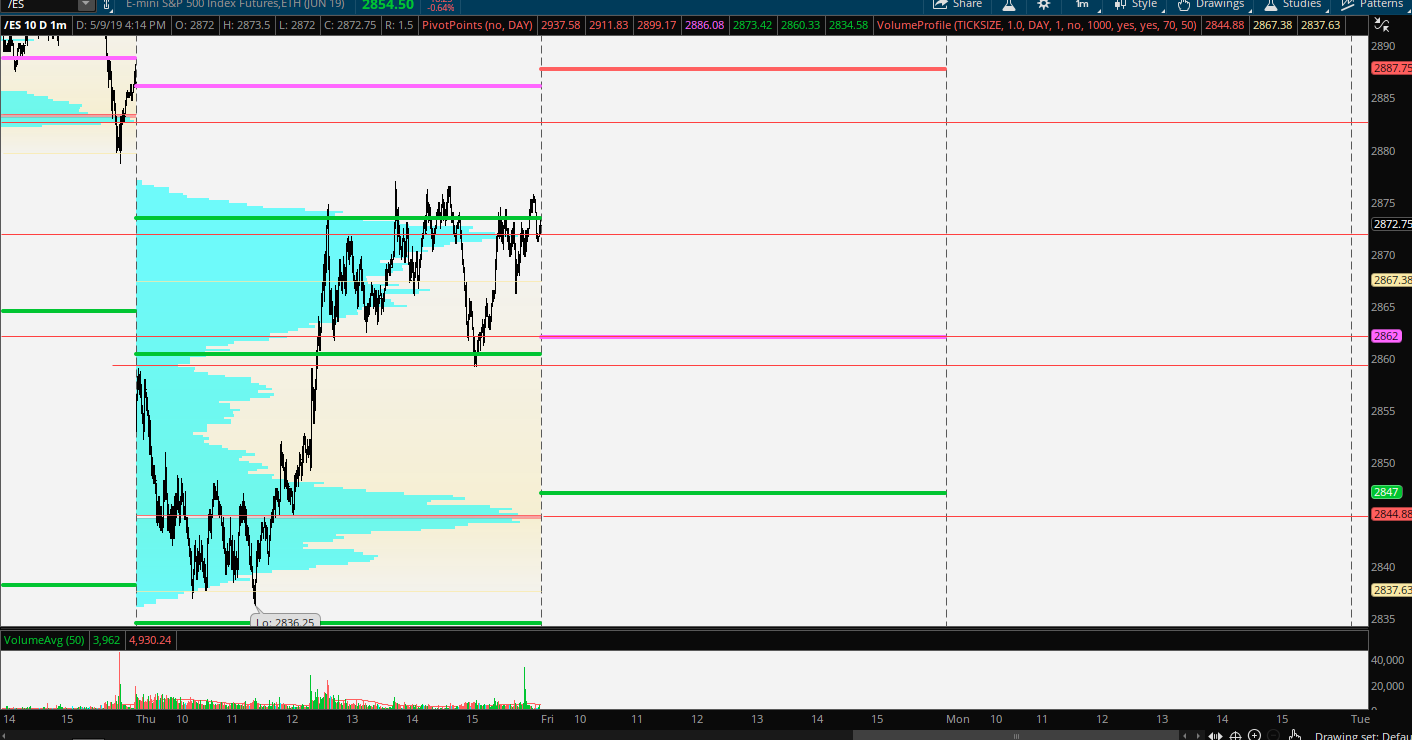Click the red 2887.75 pivot line on Friday
The height and width of the screenshot is (740, 1412).
tap(742, 69)
